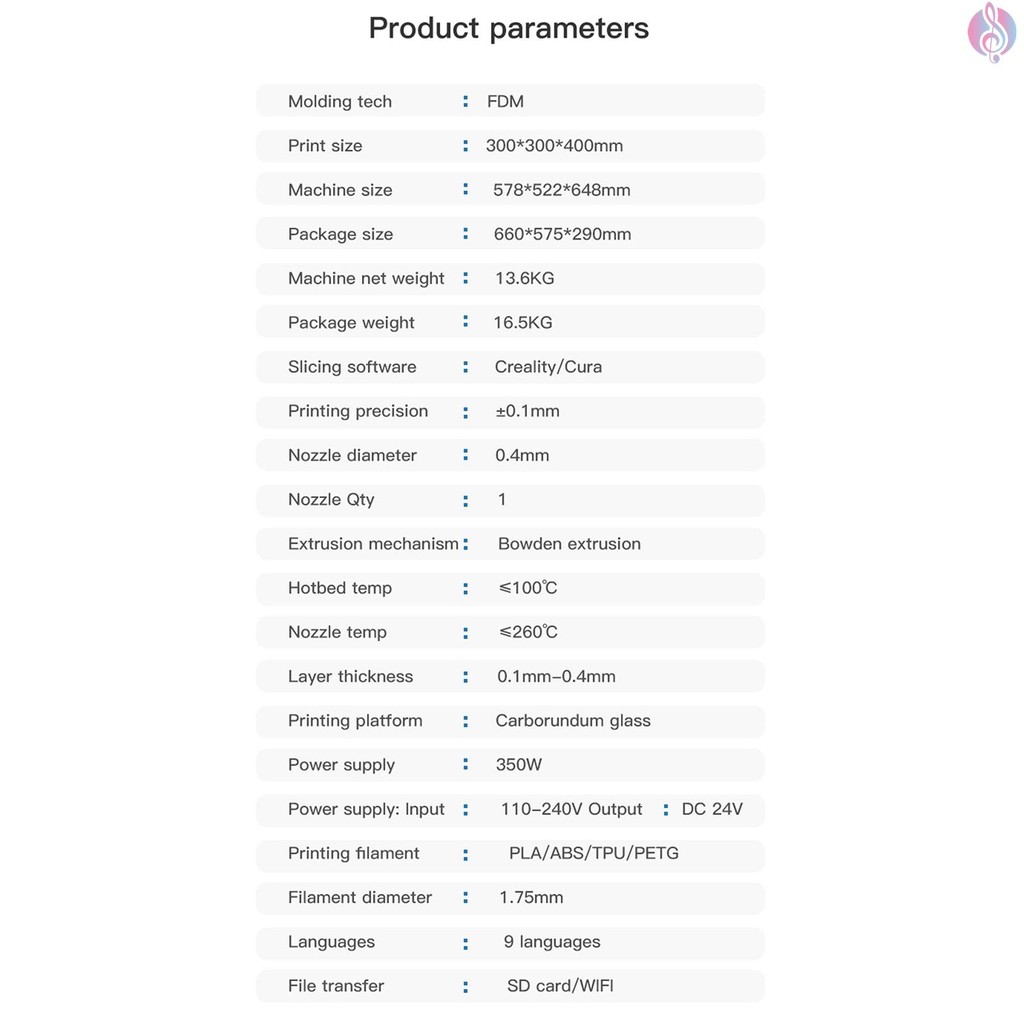Viewport: 1024px width, 1024px height.
Task: Select the SD card/WIFI file transfer value
Action: coord(560,986)
